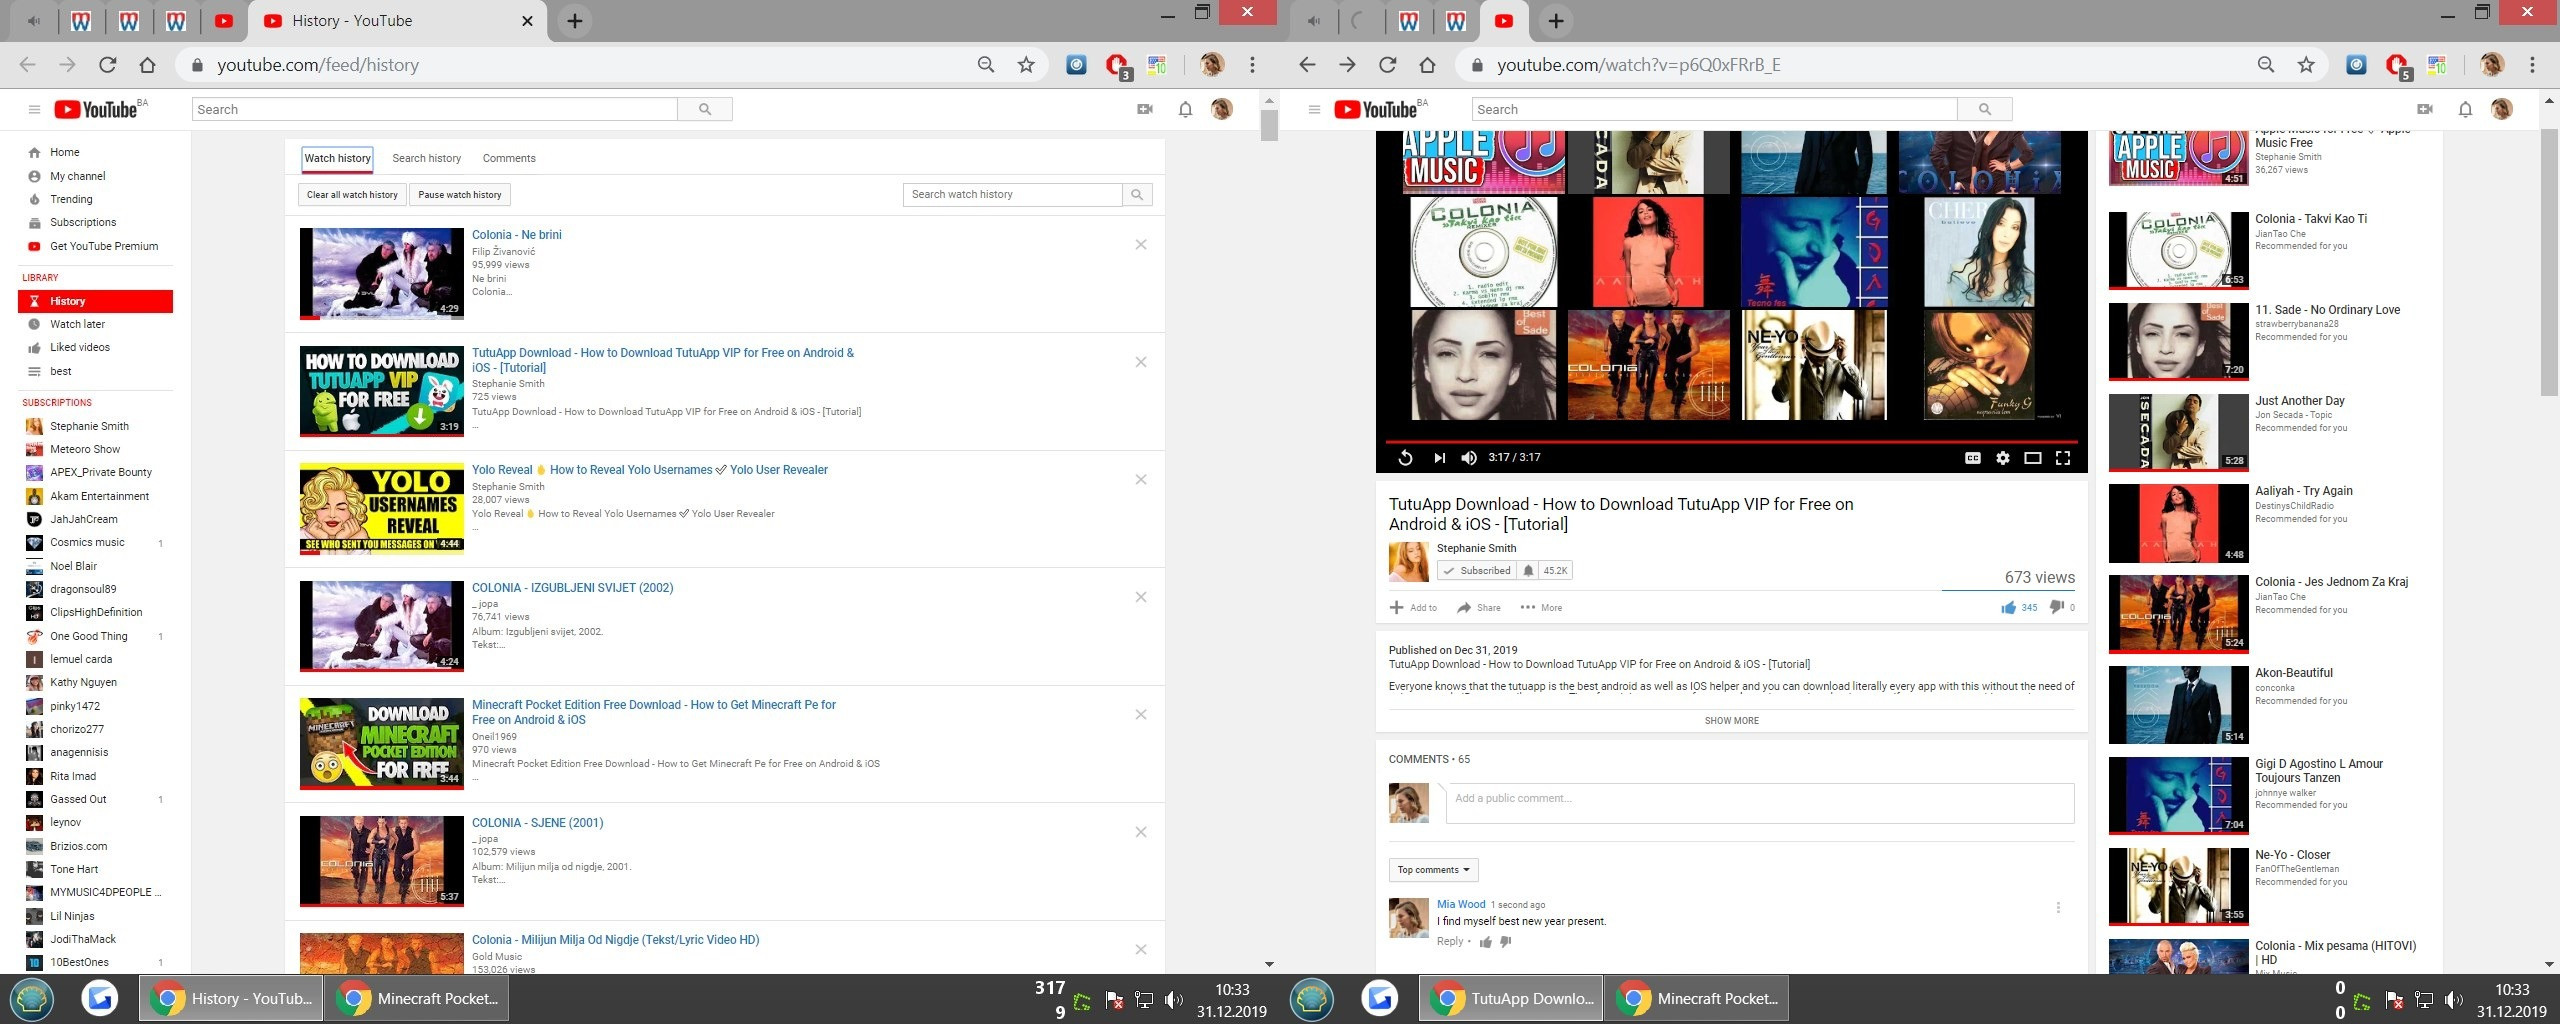Open the More options menu below video
Image resolution: width=2560 pixels, height=1024 pixels.
tap(1541, 608)
